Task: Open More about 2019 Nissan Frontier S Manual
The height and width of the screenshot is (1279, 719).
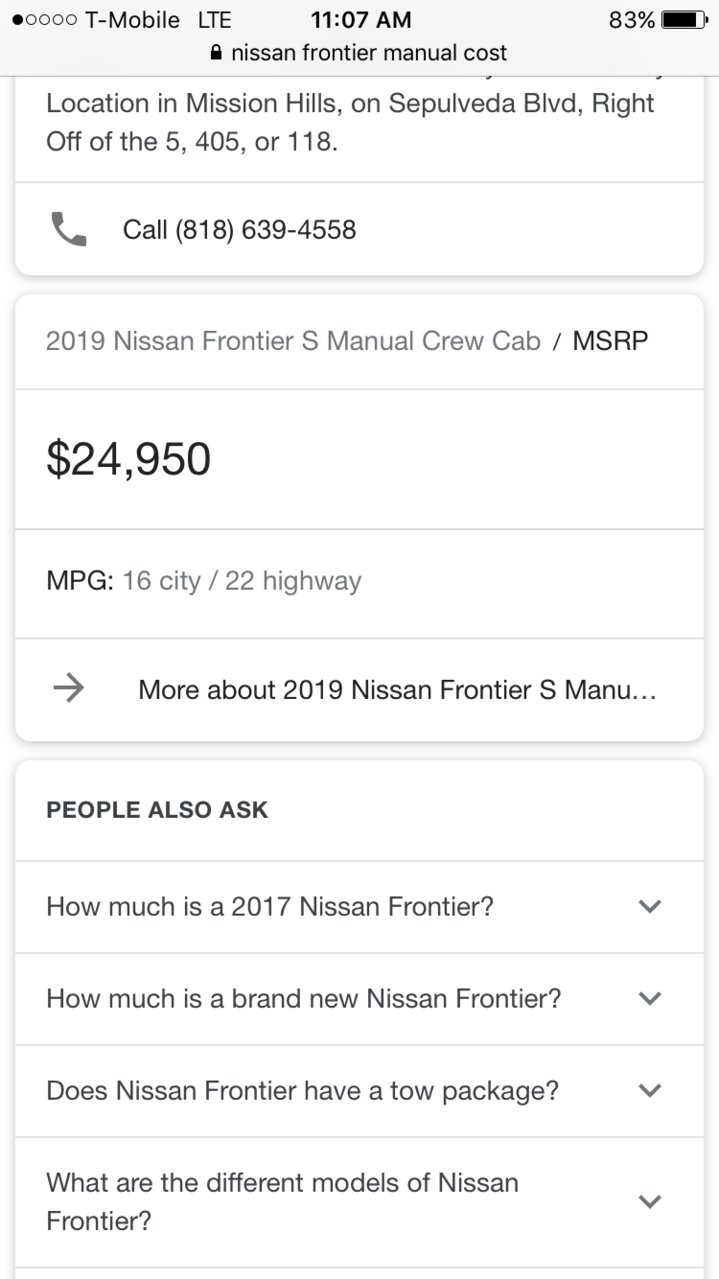Action: pos(359,689)
